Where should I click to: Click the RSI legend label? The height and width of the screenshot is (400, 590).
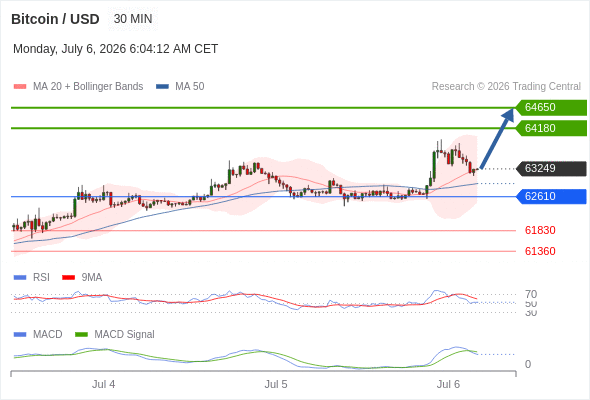[x=41, y=278]
